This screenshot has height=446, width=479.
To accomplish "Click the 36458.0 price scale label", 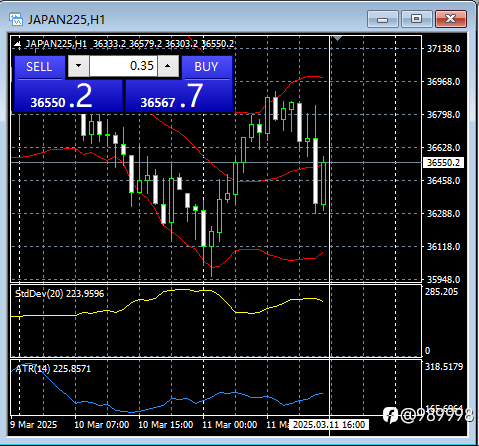I will pos(443,181).
